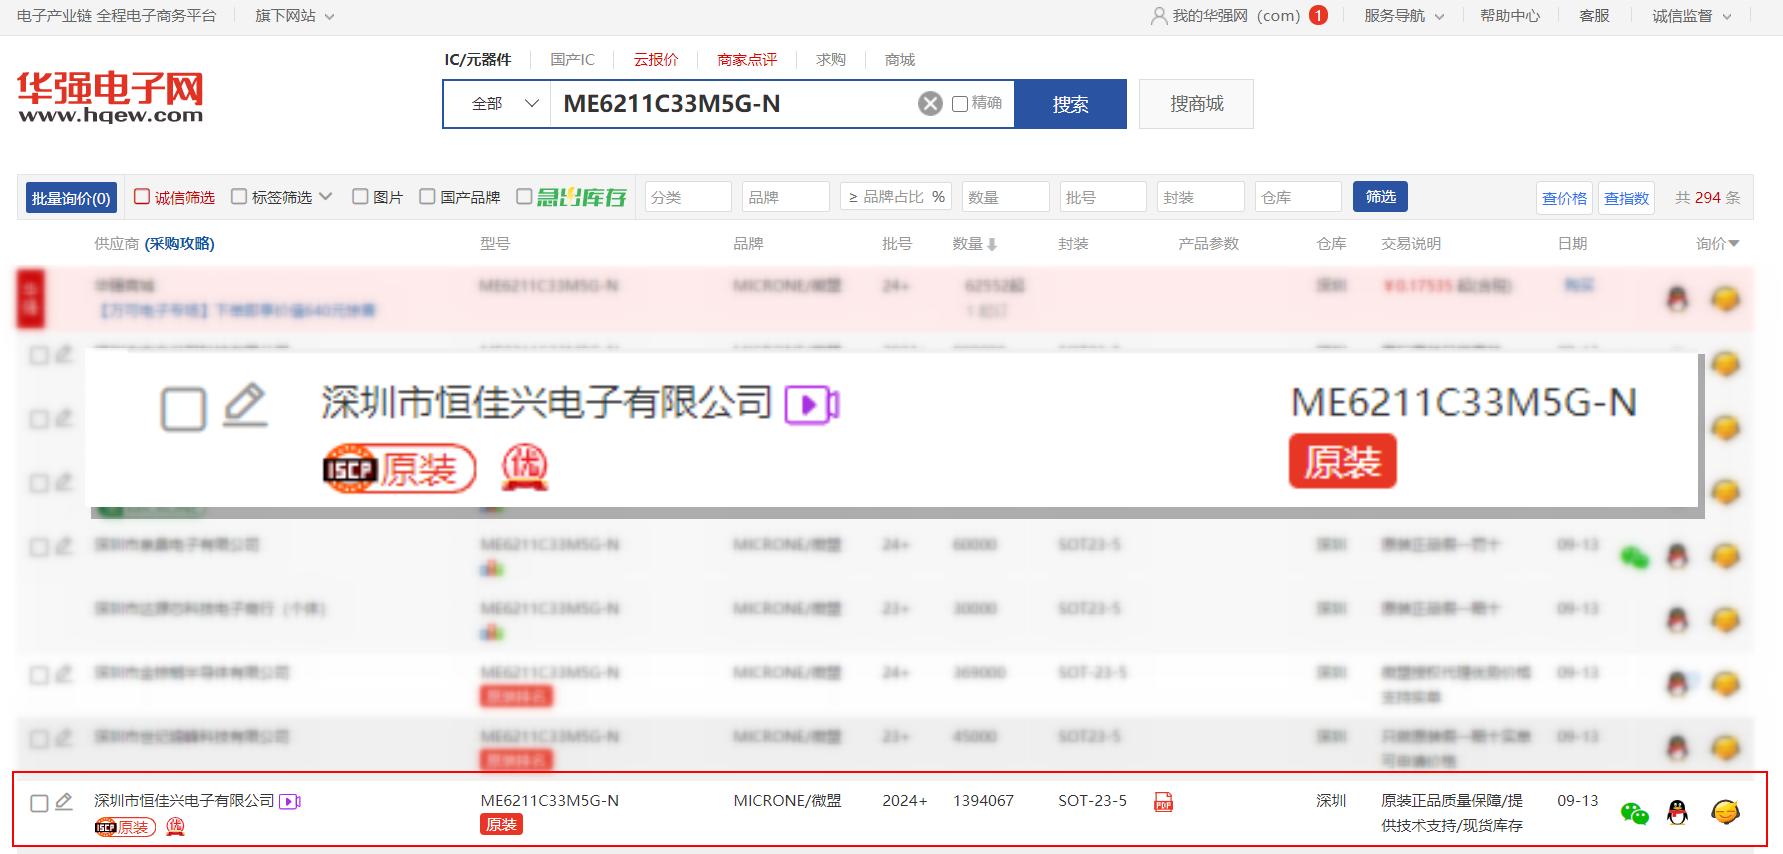
Task: Clear the search box with X icon
Action: click(x=930, y=104)
